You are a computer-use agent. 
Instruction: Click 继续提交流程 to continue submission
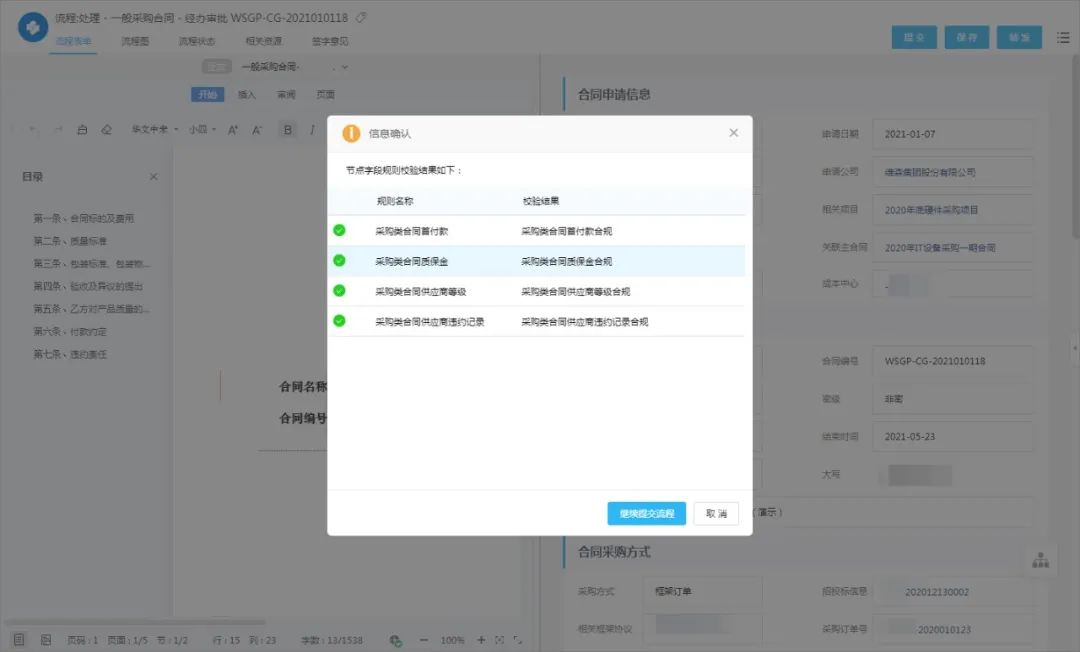click(646, 514)
